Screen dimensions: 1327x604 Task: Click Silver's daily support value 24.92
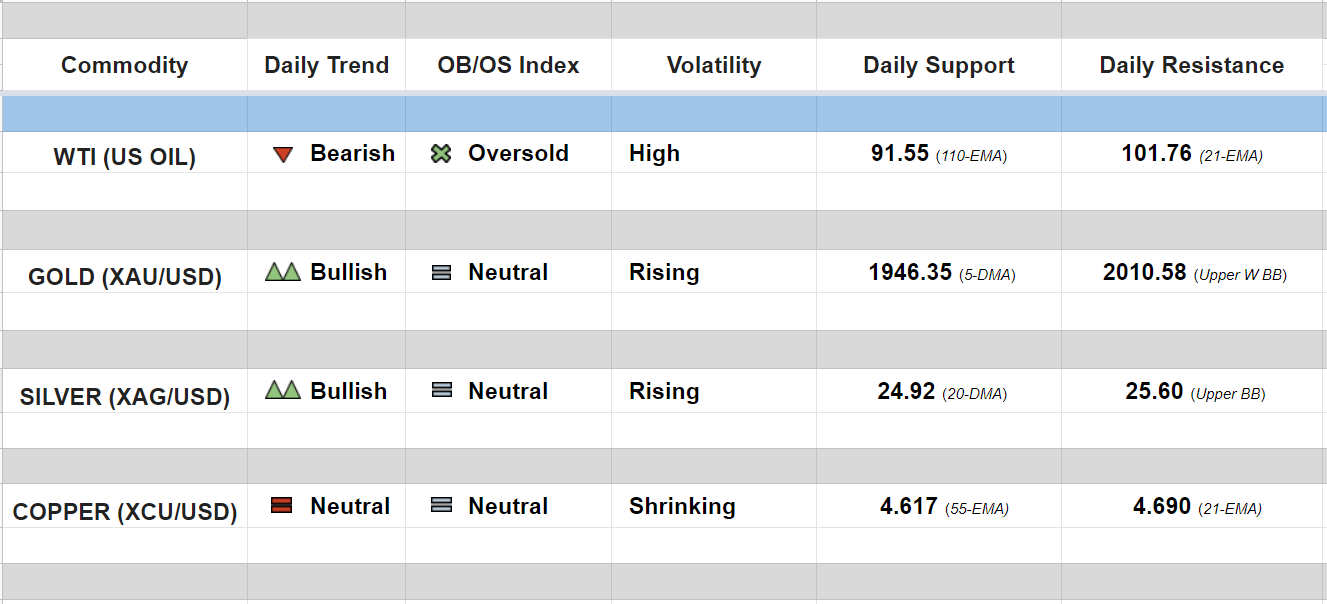point(906,392)
